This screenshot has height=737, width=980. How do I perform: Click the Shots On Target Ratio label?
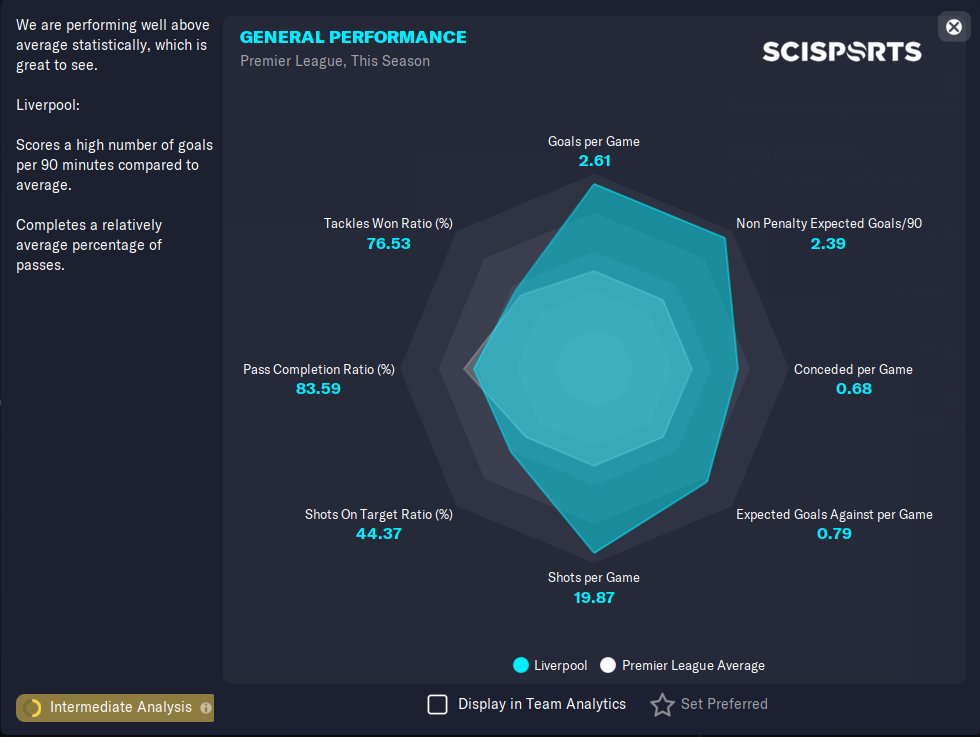[x=378, y=515]
